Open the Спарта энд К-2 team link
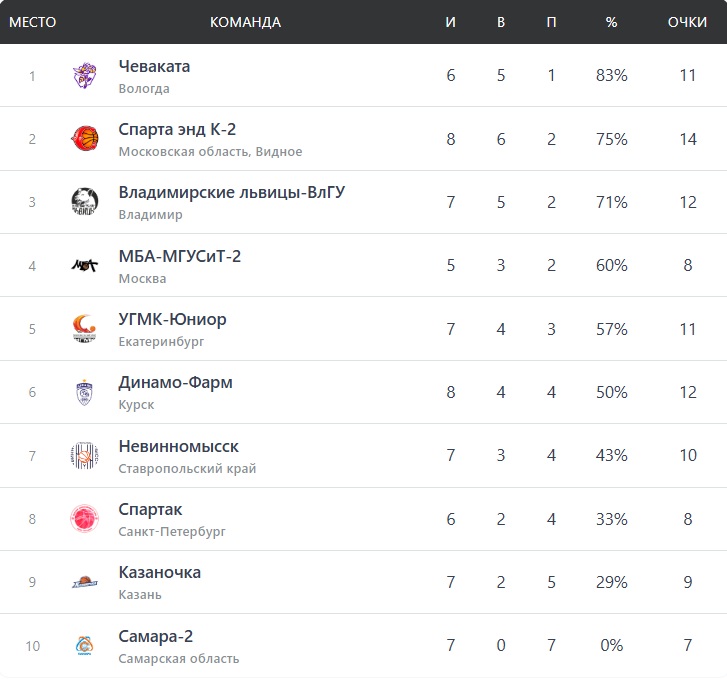Image resolution: width=727 pixels, height=679 pixels. (177, 129)
